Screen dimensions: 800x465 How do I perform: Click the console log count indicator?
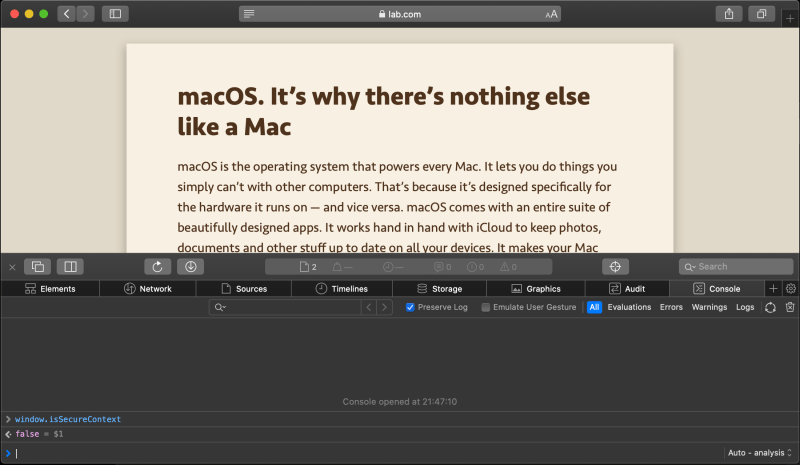442,266
